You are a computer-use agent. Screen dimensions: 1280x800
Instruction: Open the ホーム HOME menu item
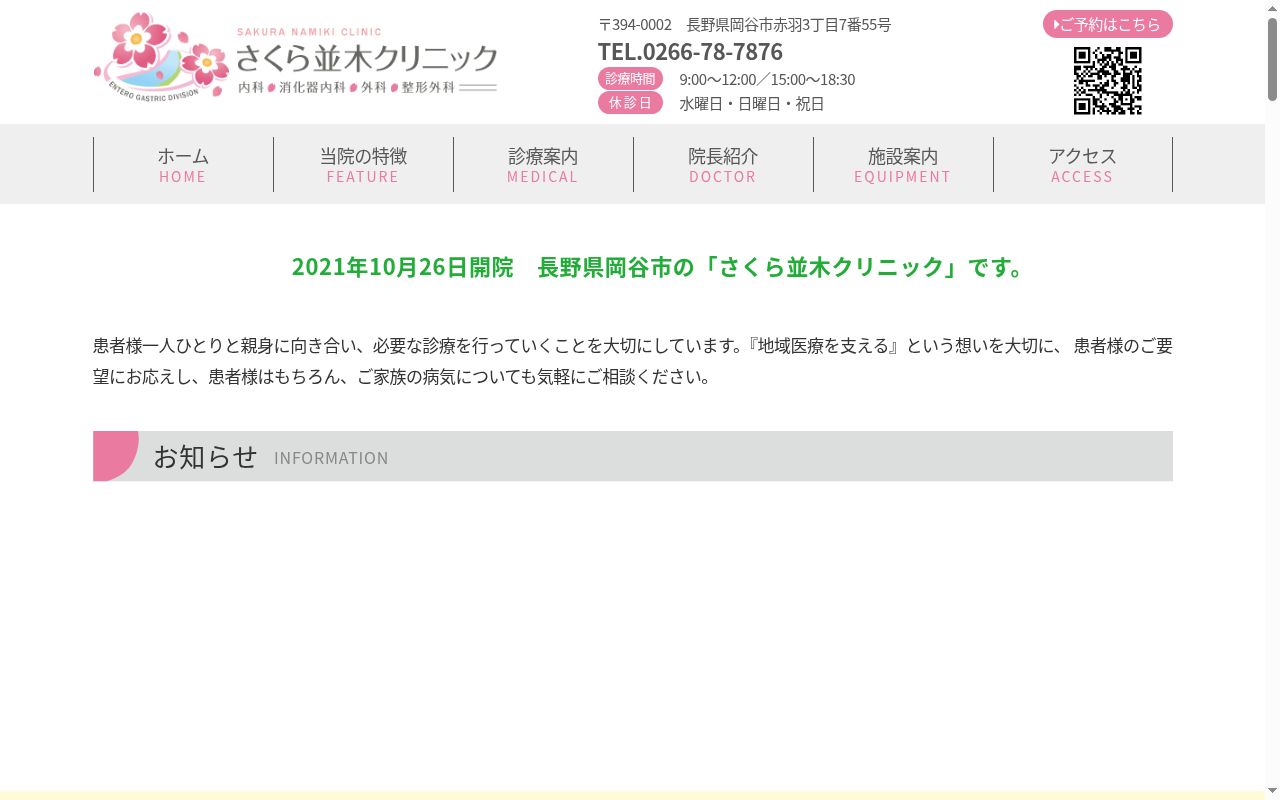click(183, 164)
